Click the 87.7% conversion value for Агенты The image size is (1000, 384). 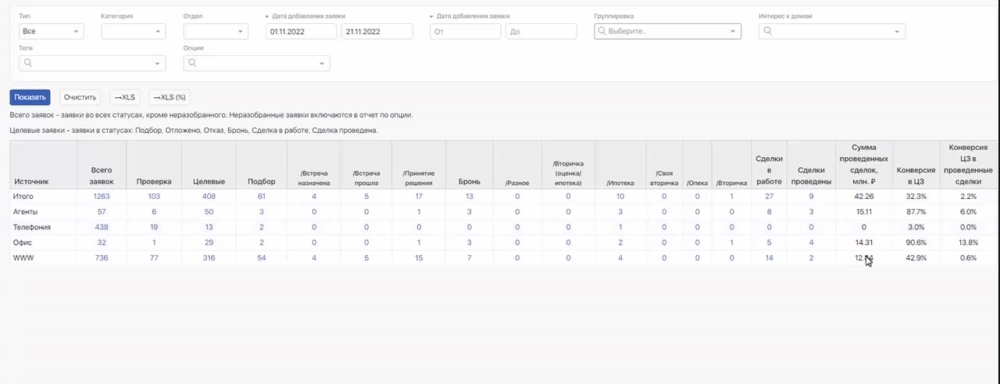point(916,212)
